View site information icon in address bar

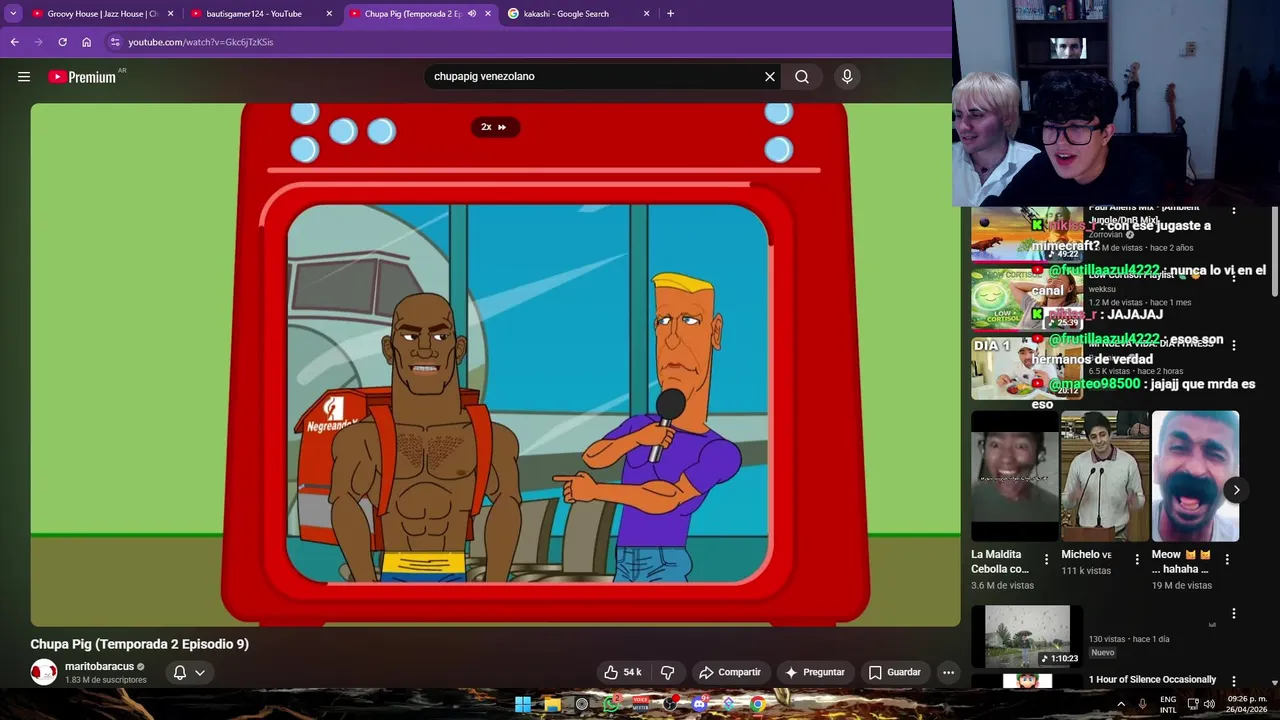(x=115, y=42)
